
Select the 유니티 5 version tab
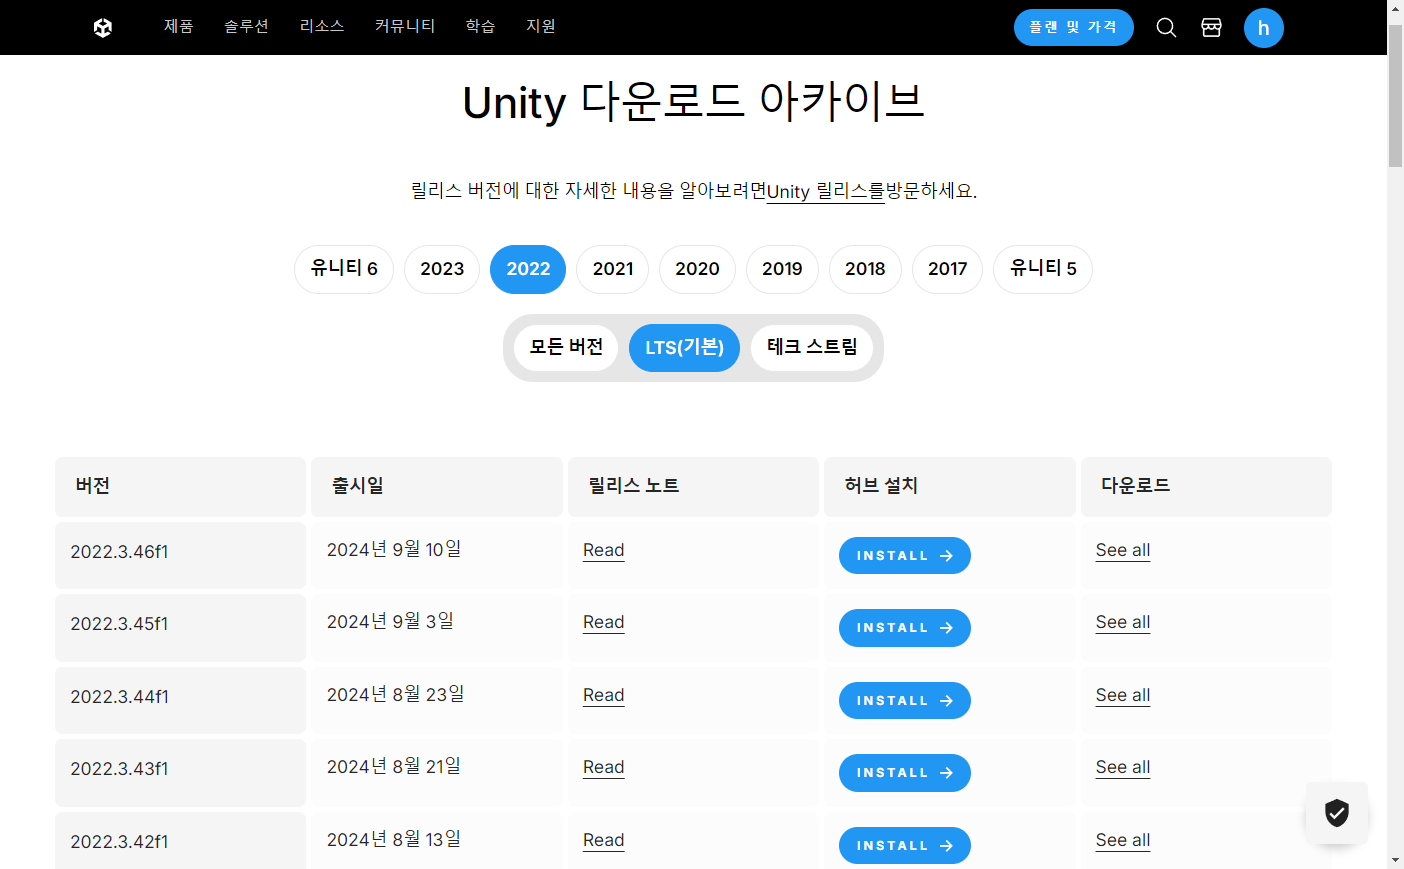tap(1043, 269)
